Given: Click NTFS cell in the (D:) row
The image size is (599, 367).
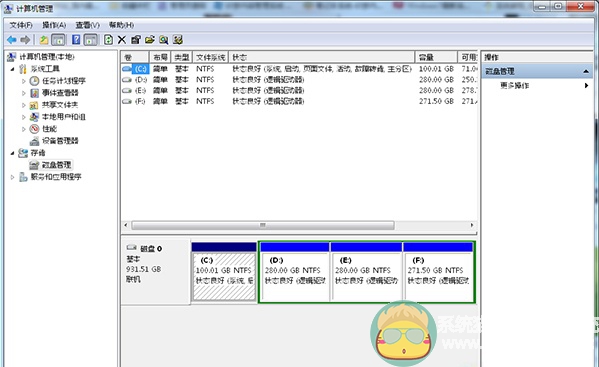Looking at the screenshot, I should (x=205, y=80).
